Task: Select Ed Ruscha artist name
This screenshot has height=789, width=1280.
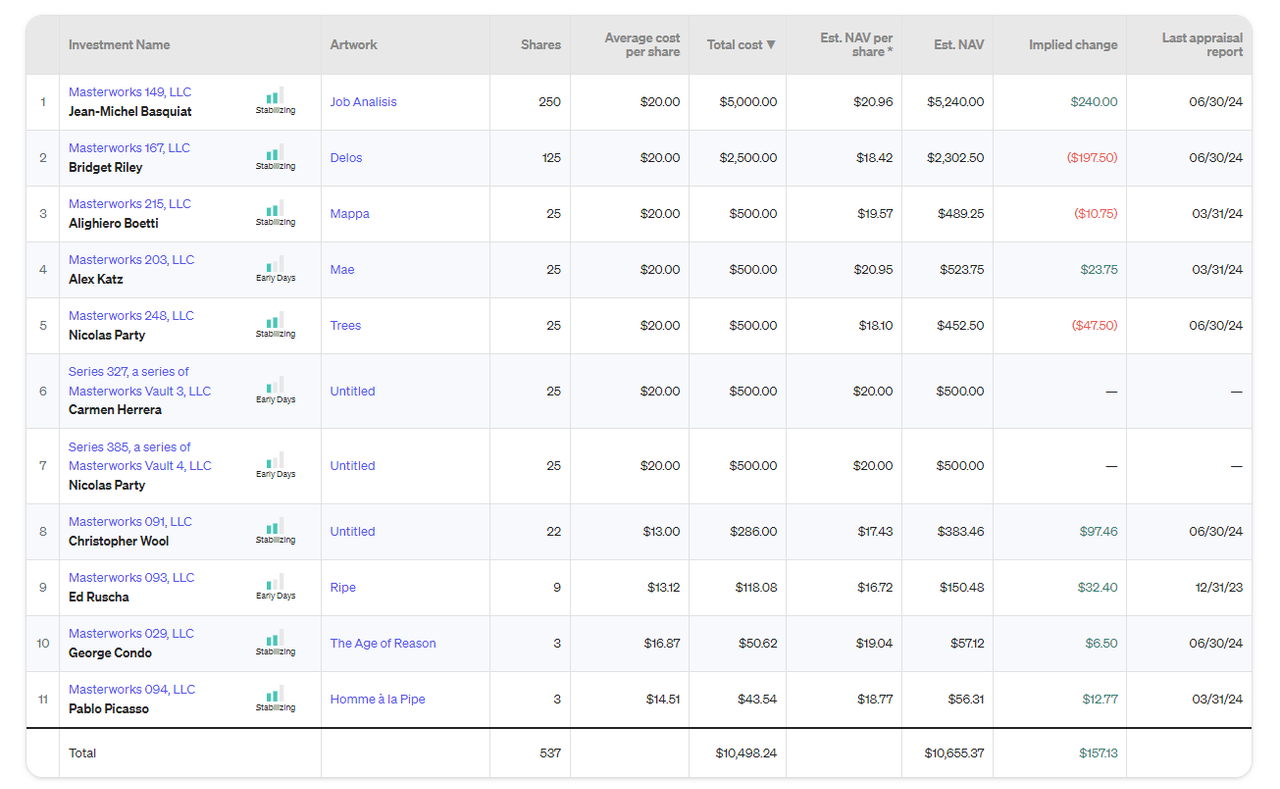Action: coord(99,598)
